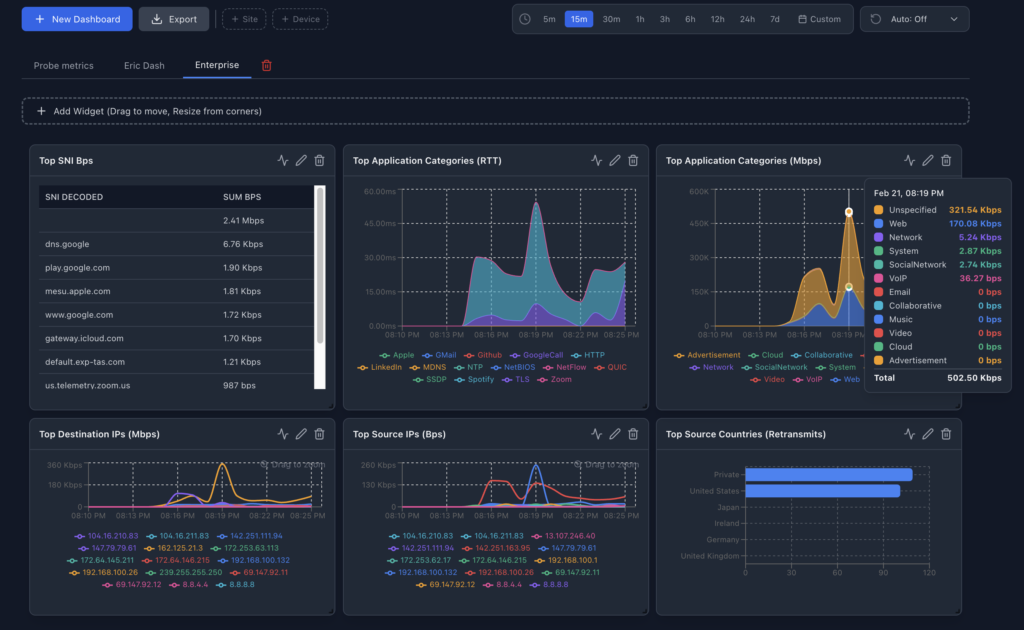Open the Device filter

pyautogui.click(x=297, y=18)
